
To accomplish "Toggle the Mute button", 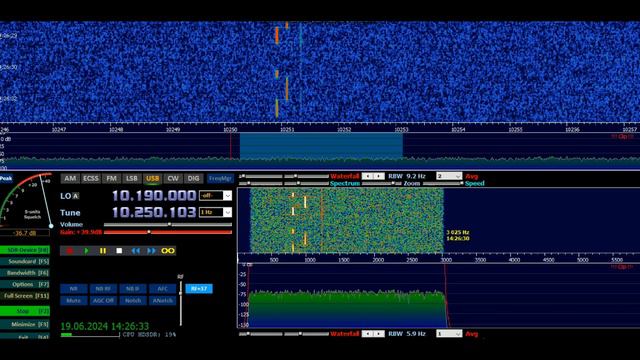I will tap(73, 300).
